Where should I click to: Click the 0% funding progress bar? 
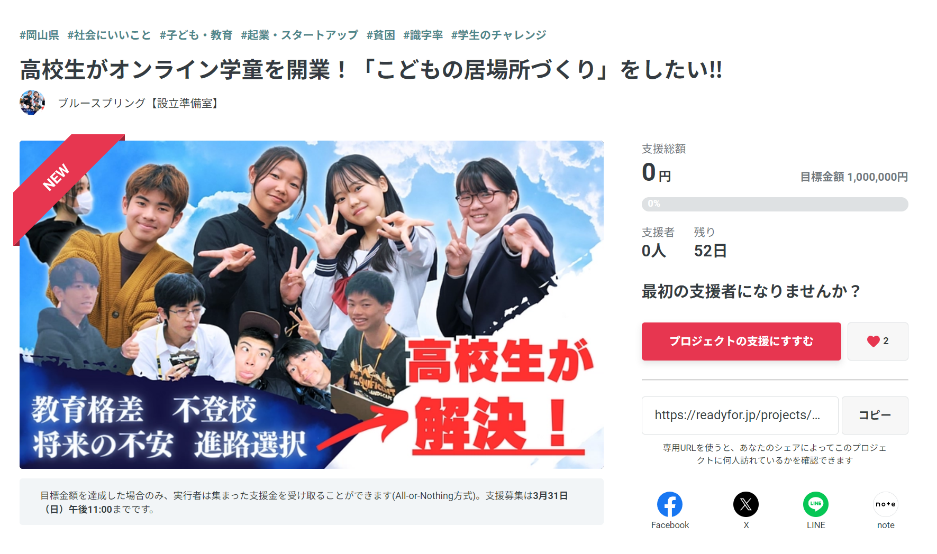coord(774,204)
